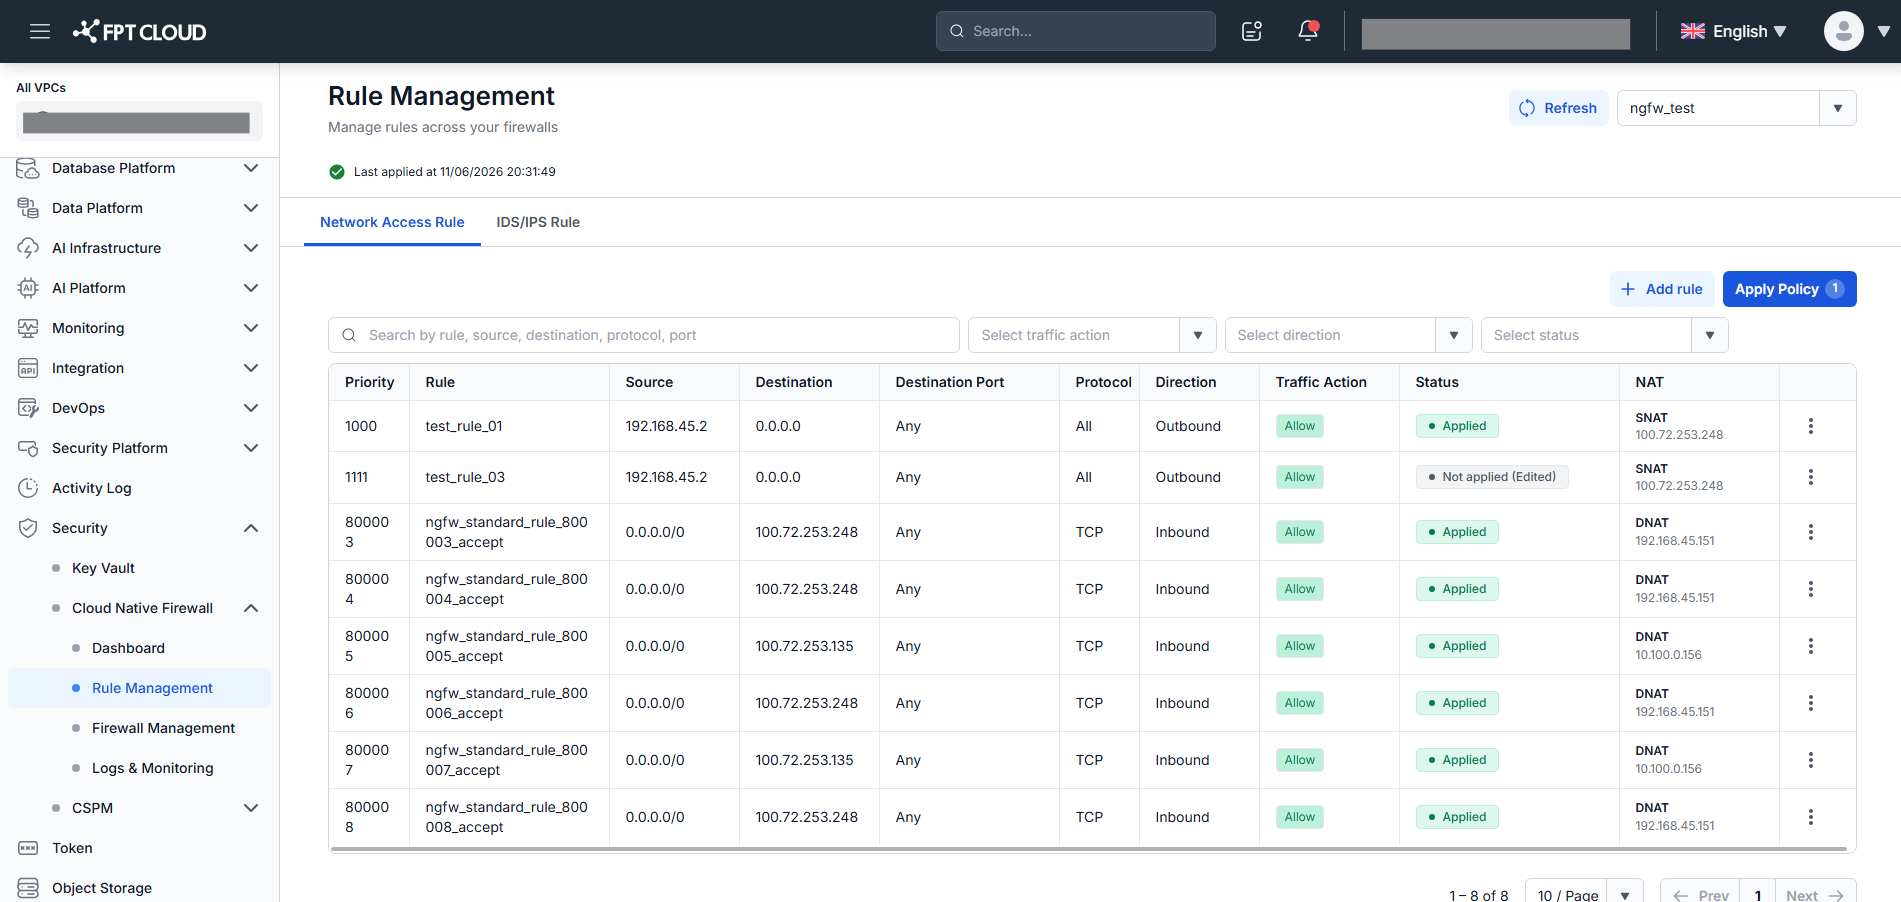Click the task list icon beside search
This screenshot has height=902, width=1901.
[1252, 31]
